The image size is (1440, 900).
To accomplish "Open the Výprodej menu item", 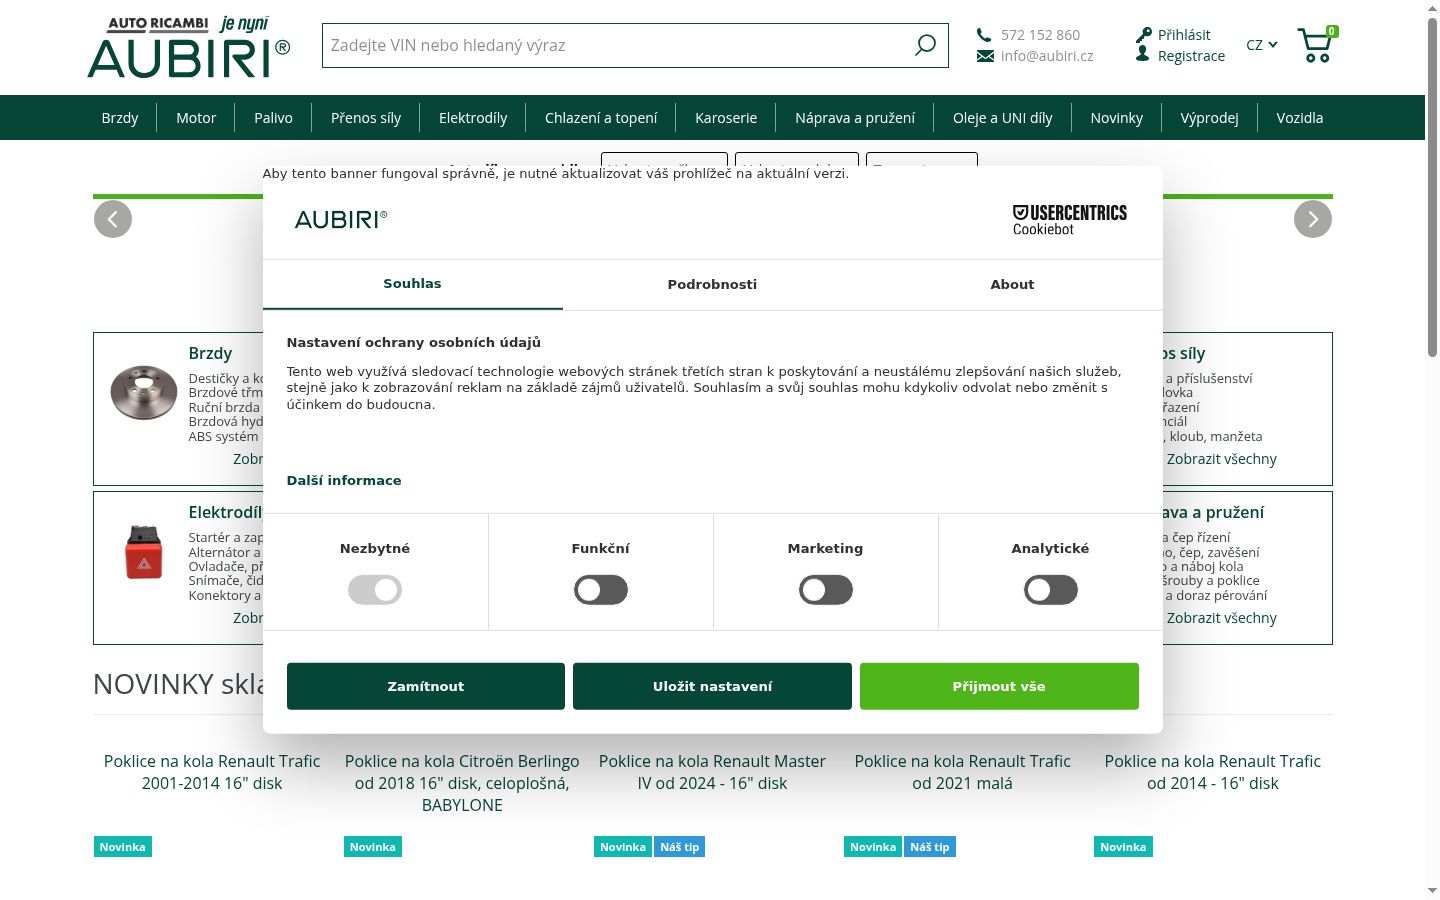I will click(1210, 118).
